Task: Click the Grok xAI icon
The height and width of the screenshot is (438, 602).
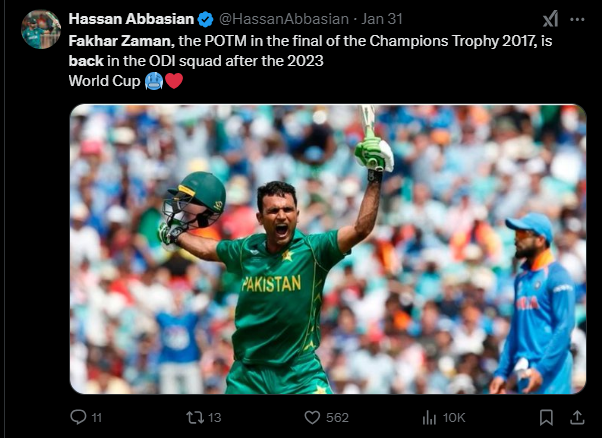Action: pos(550,19)
